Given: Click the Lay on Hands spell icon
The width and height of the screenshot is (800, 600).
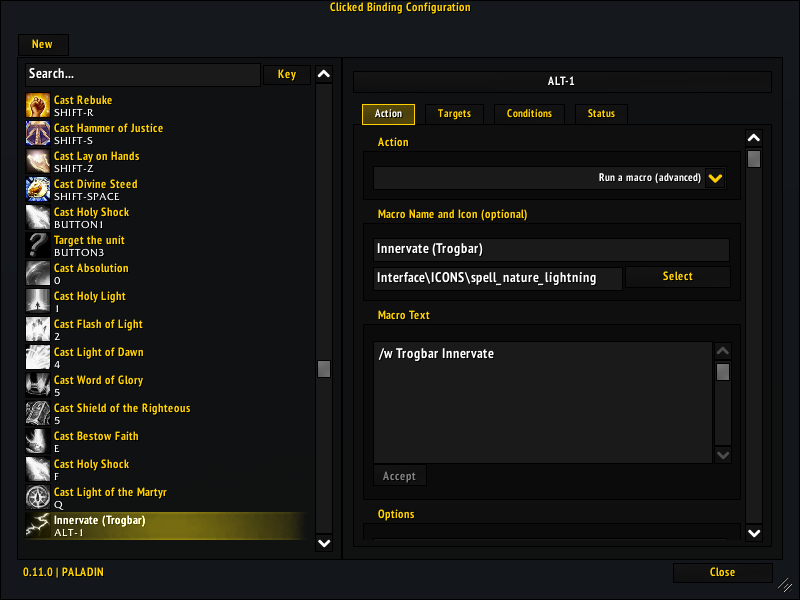Looking at the screenshot, I should coord(38,161).
